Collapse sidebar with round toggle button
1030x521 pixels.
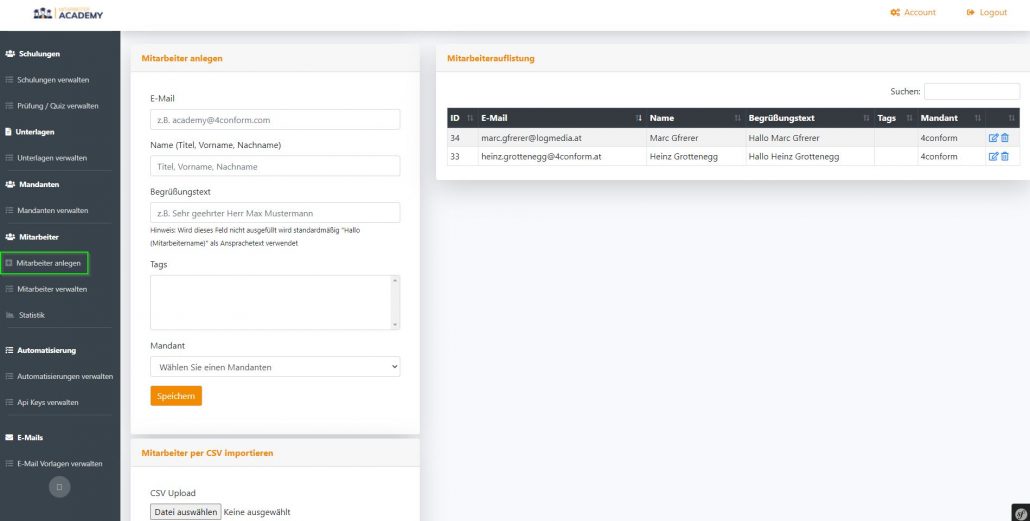click(60, 487)
